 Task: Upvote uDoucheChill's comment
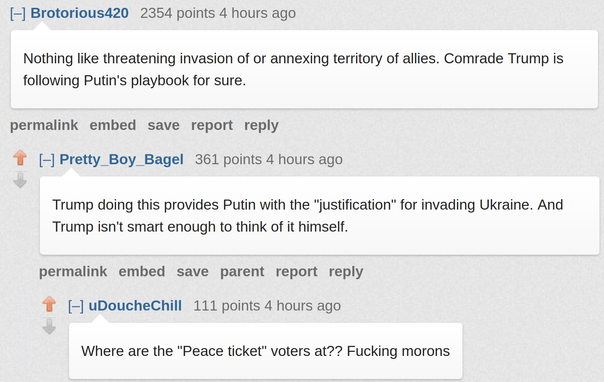tap(49, 304)
